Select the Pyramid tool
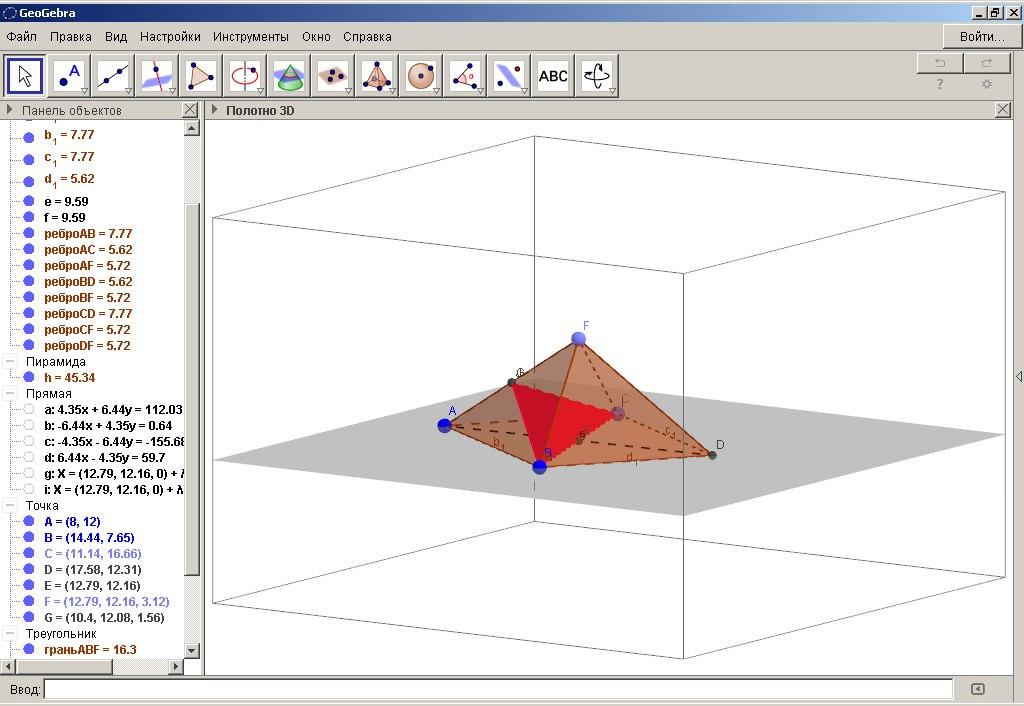 tap(377, 76)
